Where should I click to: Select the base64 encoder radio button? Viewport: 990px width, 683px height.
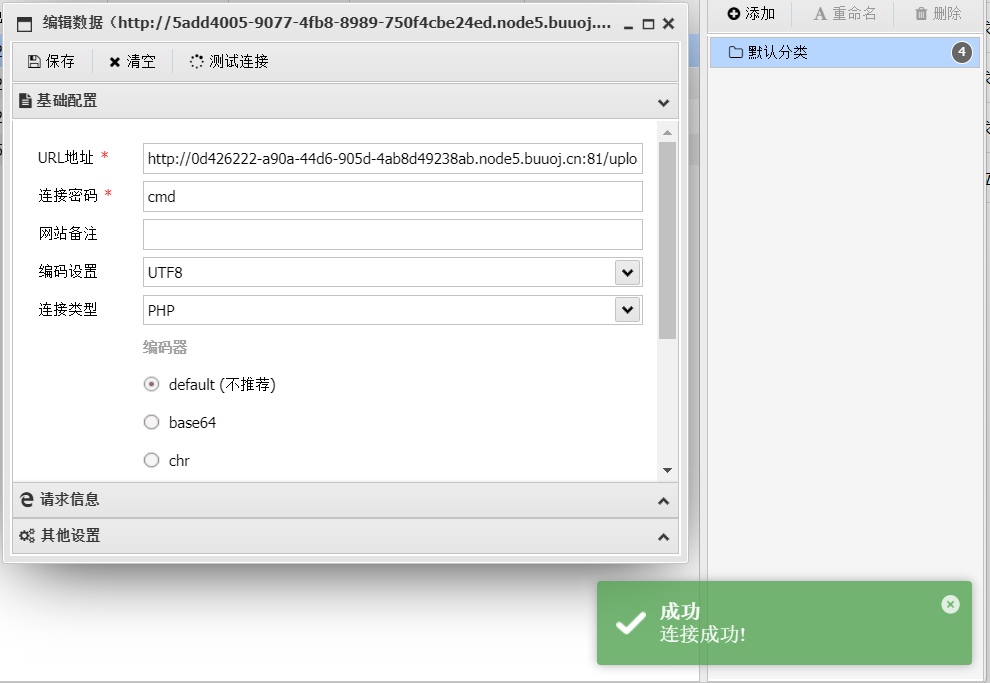152,423
